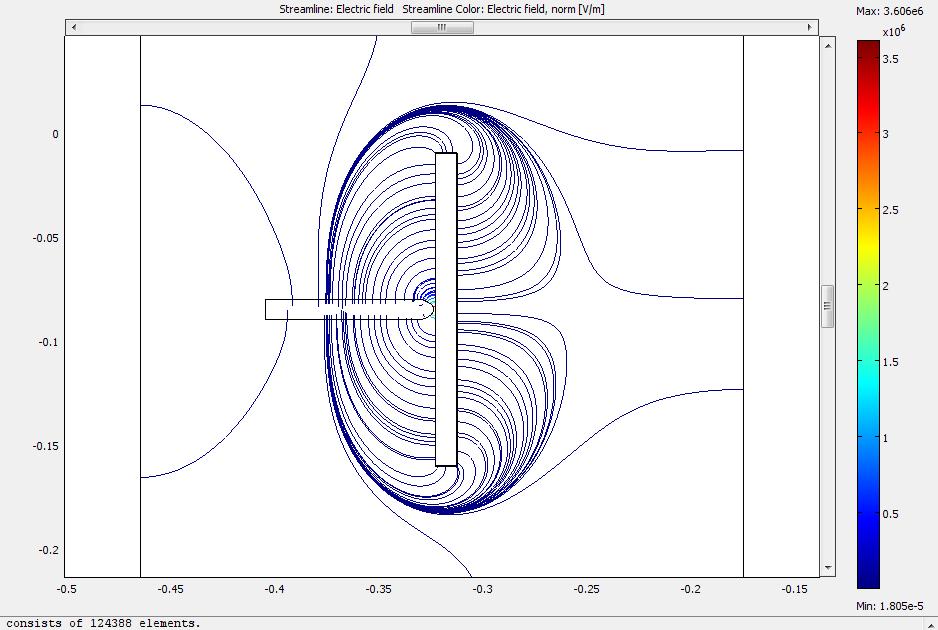Select the horizontal rod electrode shape
The width and height of the screenshot is (938, 630).
coord(340,309)
